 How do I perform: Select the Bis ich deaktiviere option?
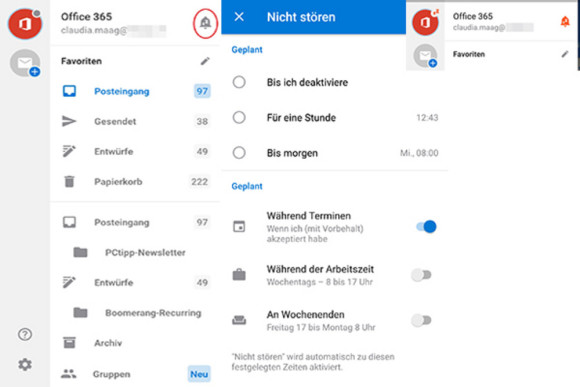(x=334, y=82)
